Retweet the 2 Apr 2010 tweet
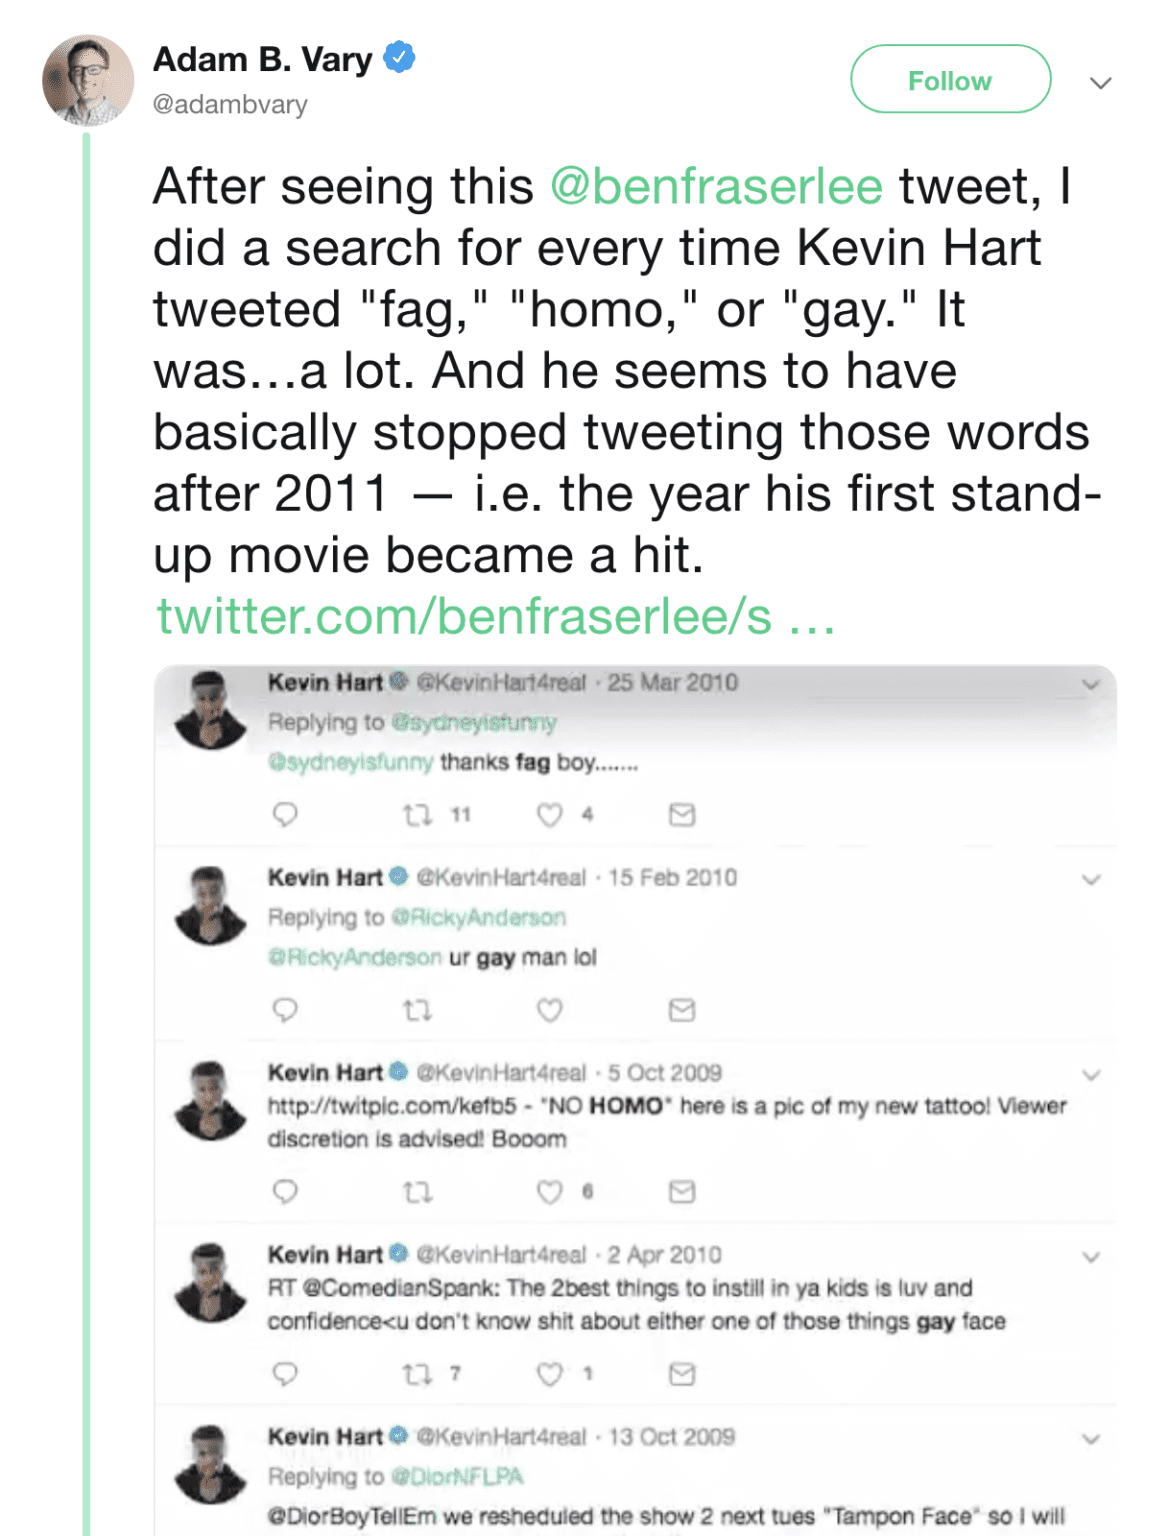Screen dimensions: 1169x1536 (x=417, y=1374)
